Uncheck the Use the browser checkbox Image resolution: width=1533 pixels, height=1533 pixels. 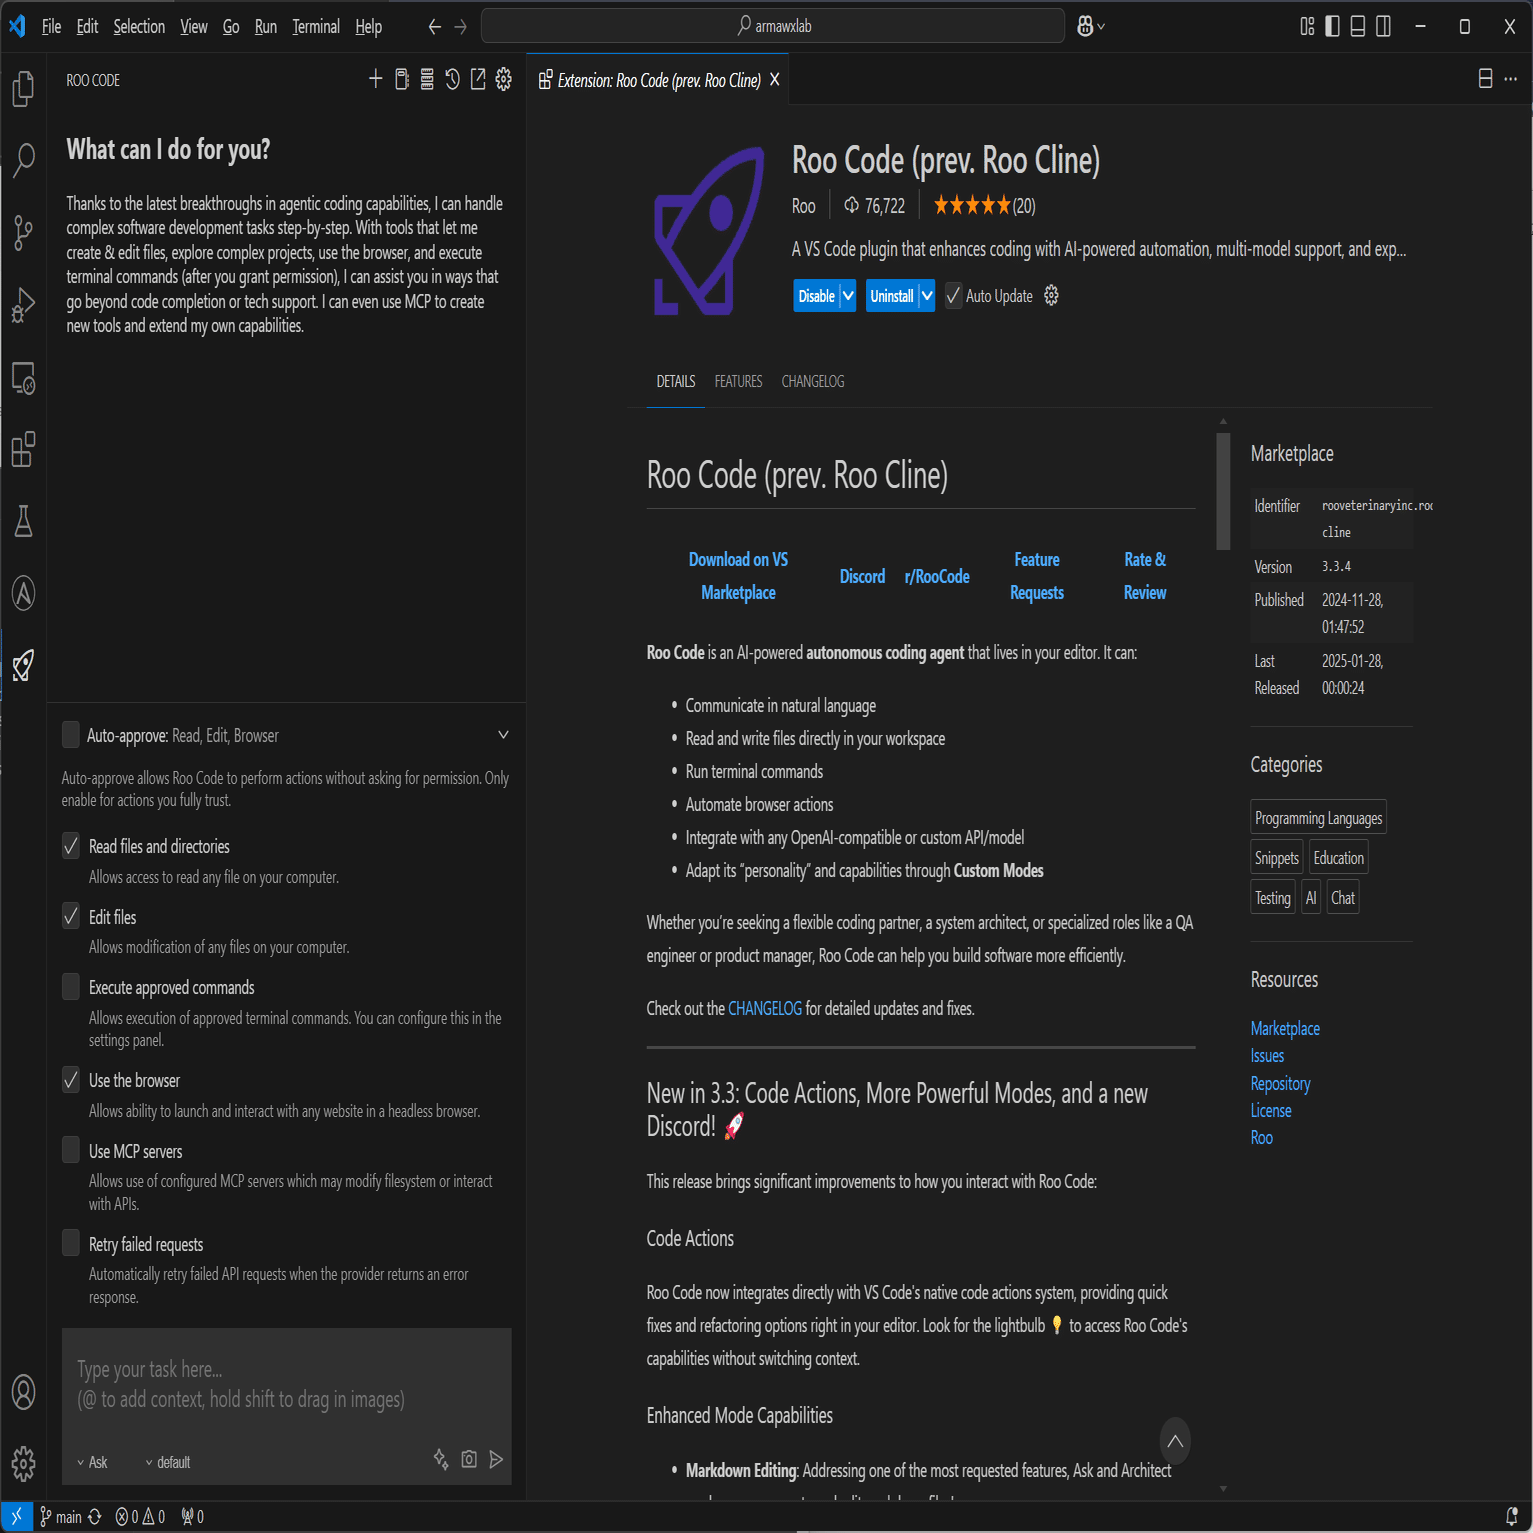point(71,1080)
